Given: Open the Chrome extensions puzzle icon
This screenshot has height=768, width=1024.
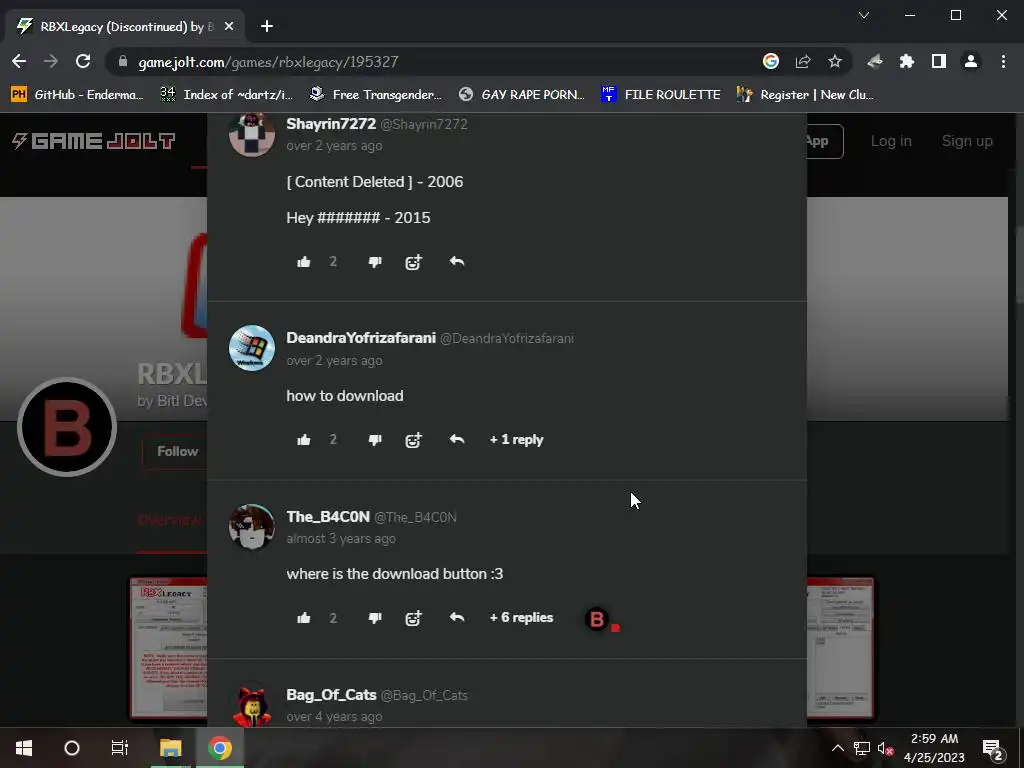Looking at the screenshot, I should [906, 61].
